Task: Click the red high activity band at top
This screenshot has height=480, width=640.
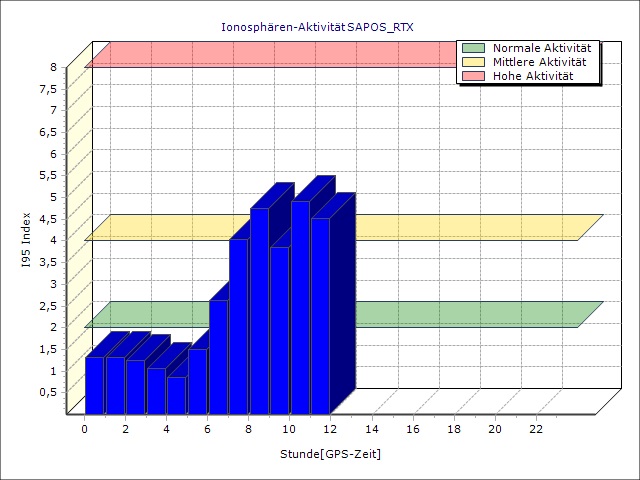Action: coord(270,54)
